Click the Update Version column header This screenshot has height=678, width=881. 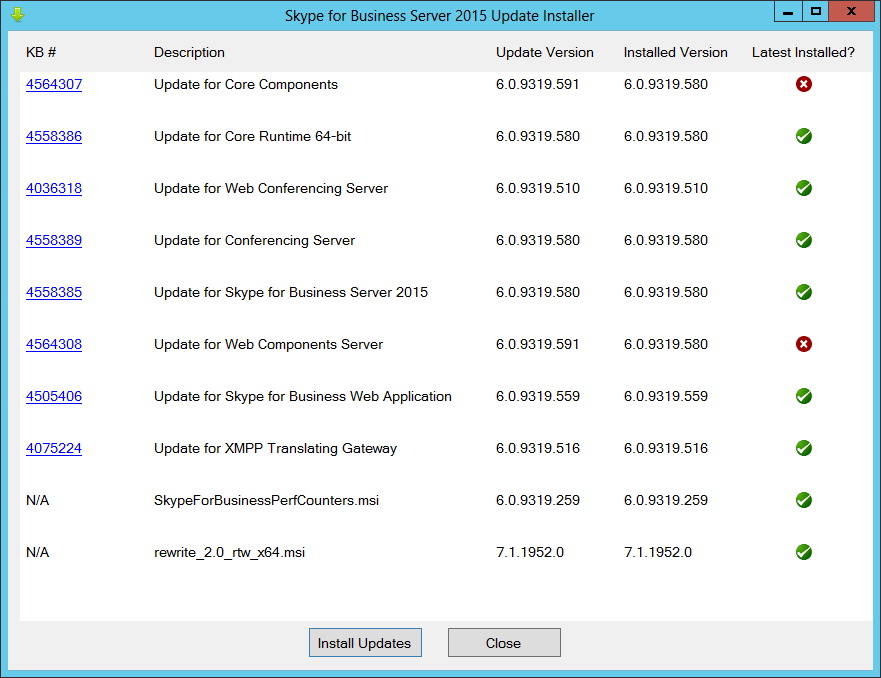click(x=544, y=52)
